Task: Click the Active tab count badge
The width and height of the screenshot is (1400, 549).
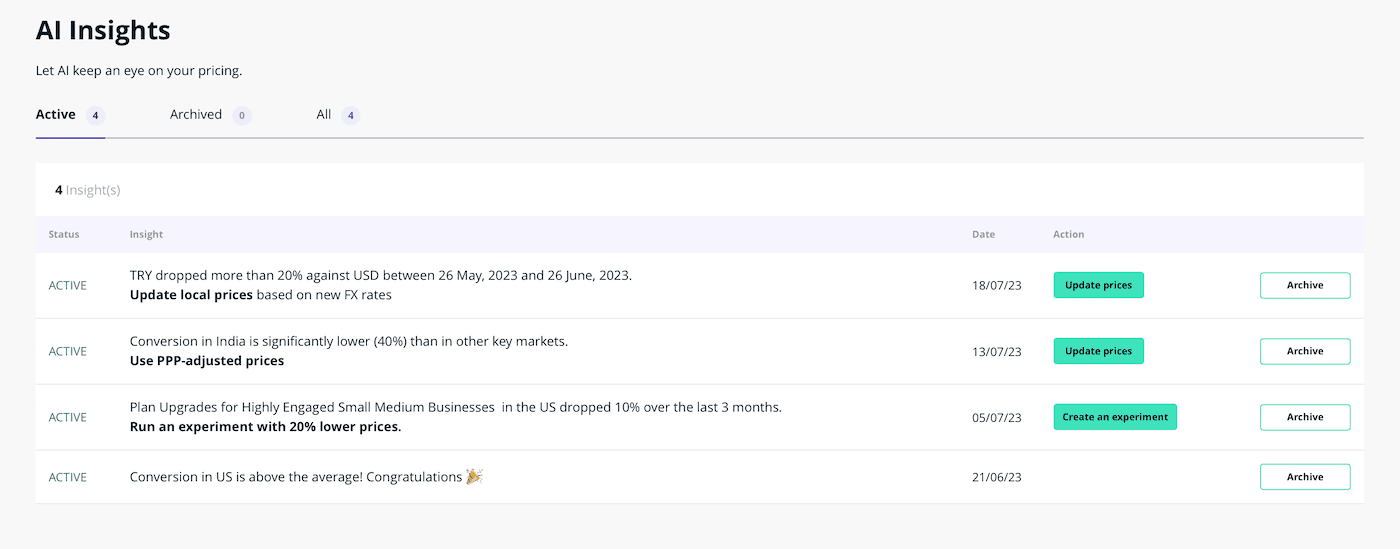Action: (95, 116)
